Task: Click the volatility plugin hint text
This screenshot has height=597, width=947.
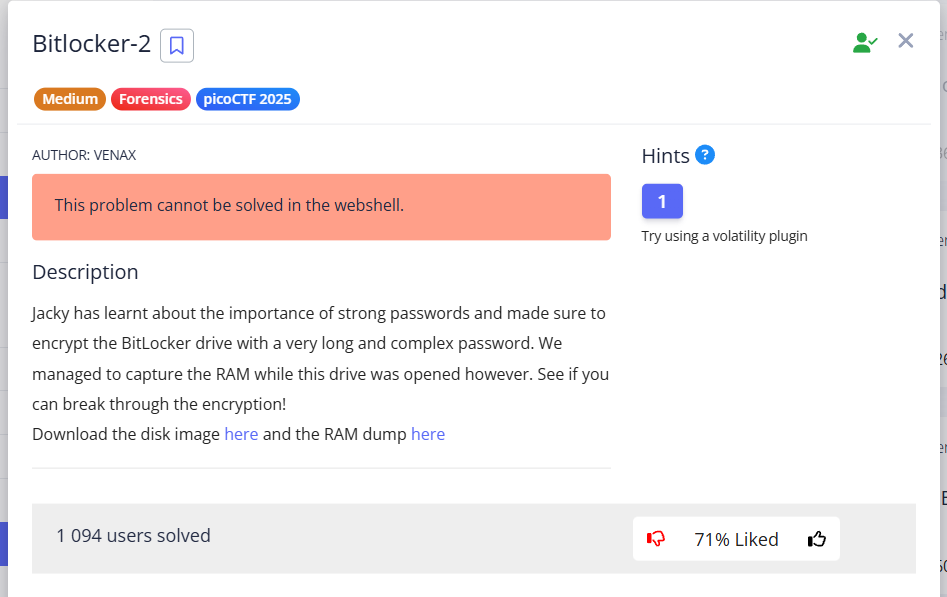Action: click(x=724, y=236)
